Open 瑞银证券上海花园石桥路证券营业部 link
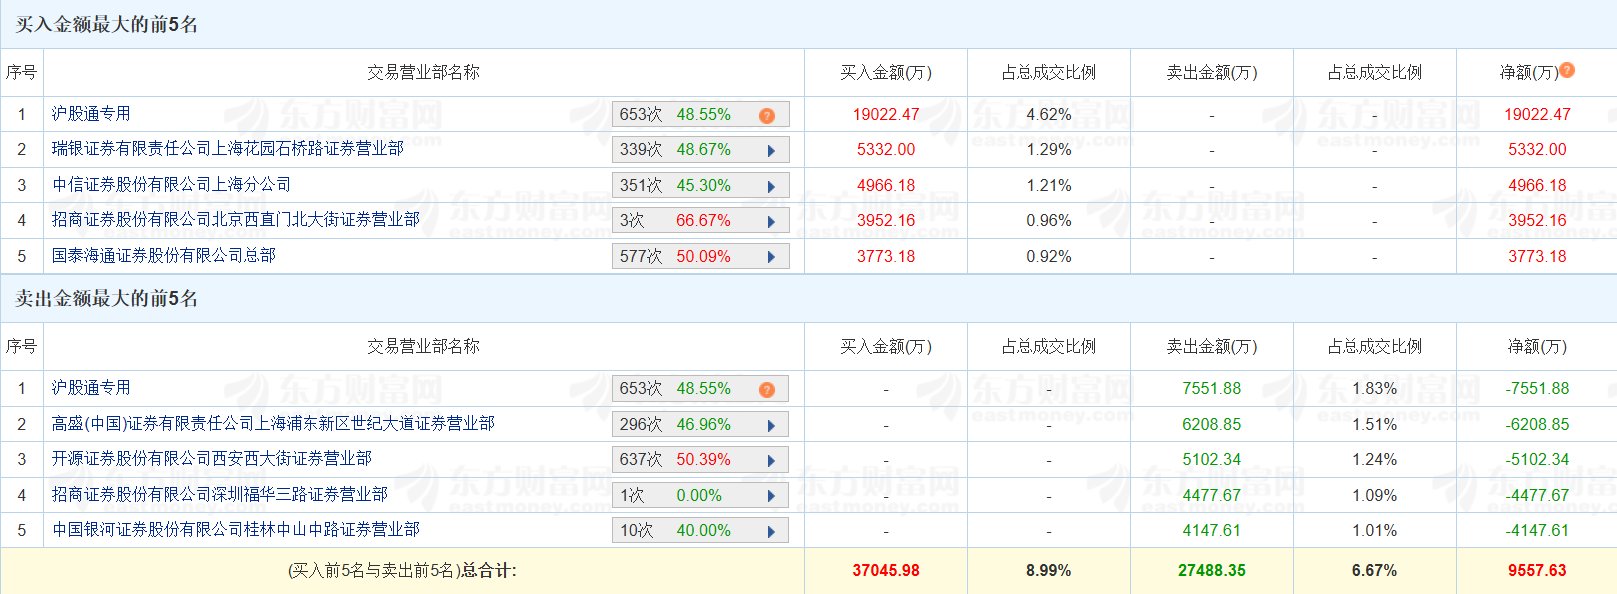 227,149
